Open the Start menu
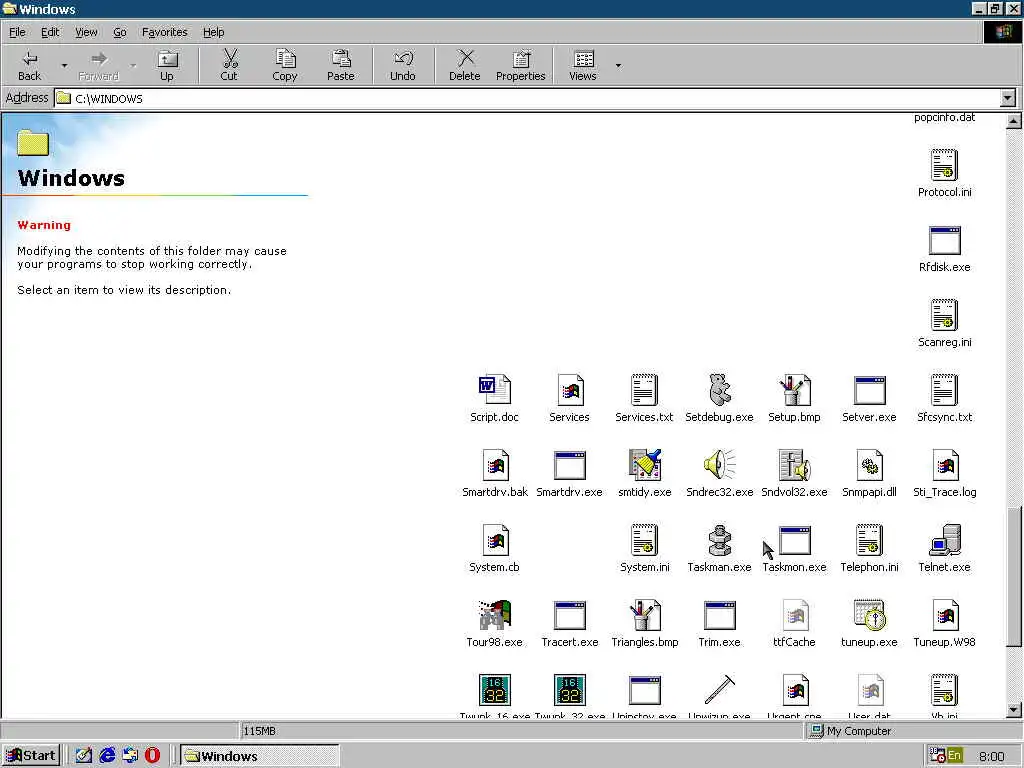 tap(31, 756)
